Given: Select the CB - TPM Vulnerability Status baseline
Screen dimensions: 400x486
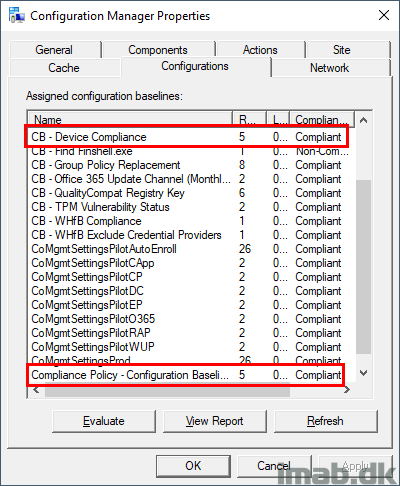Looking at the screenshot, I should pyautogui.click(x=187, y=207).
